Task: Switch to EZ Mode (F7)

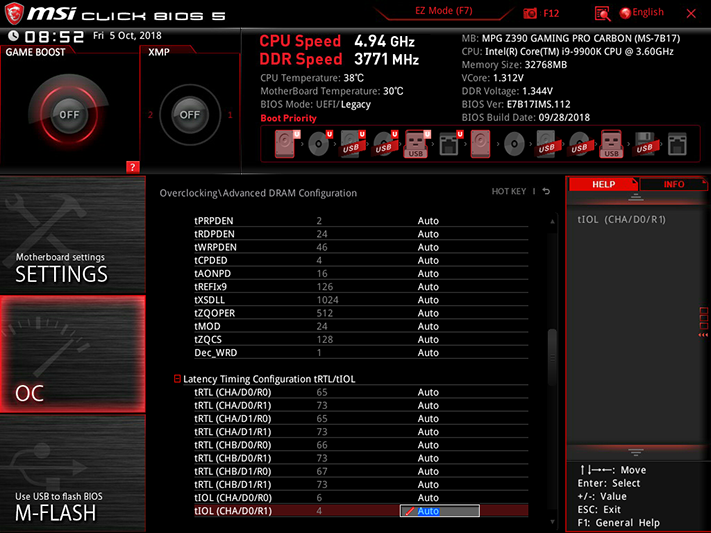Action: (443, 11)
